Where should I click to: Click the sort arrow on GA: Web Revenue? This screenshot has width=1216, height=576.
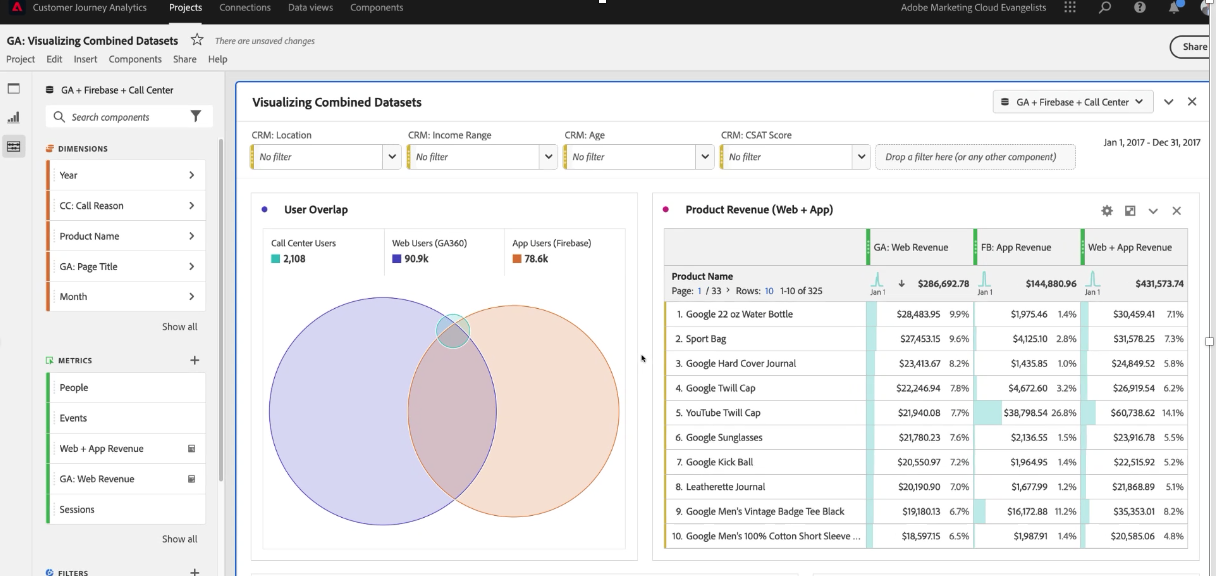point(901,283)
